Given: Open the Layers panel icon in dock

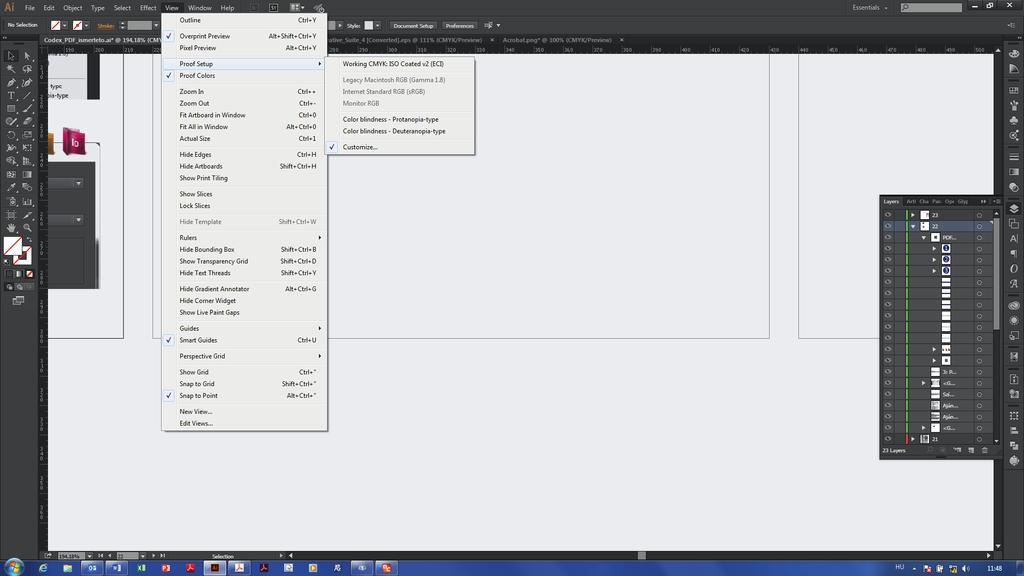Looking at the screenshot, I should click(1014, 208).
